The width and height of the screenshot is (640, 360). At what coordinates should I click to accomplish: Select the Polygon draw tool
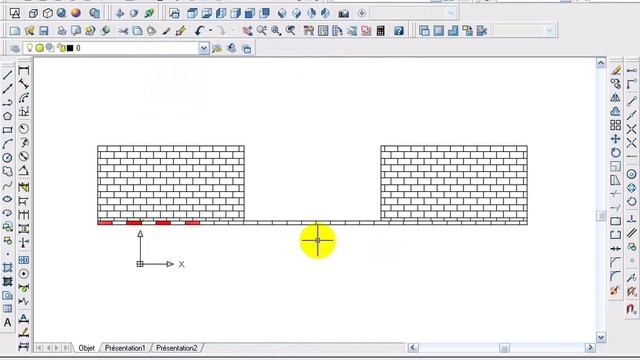[7, 116]
